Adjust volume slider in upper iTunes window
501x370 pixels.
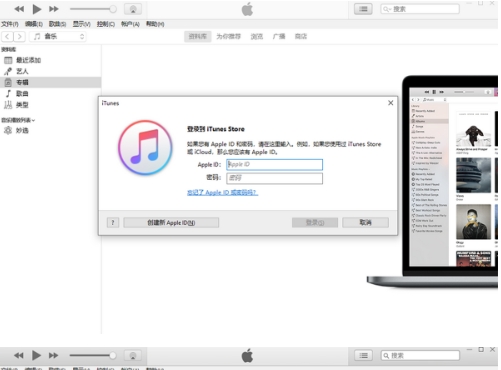(93, 9)
